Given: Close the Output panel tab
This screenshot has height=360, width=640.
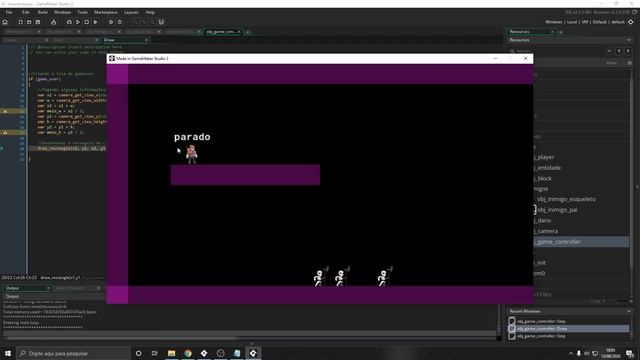Looking at the screenshot, I should click(x=48, y=288).
